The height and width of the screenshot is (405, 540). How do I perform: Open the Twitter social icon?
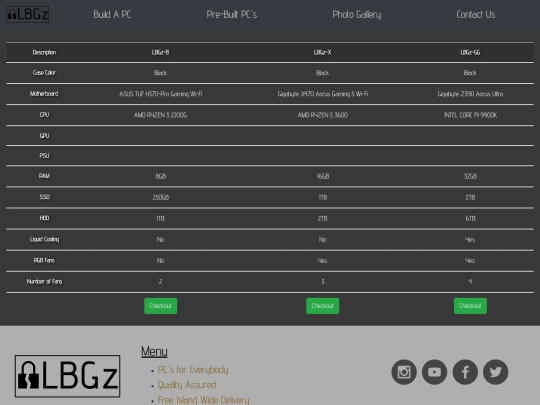click(496, 372)
